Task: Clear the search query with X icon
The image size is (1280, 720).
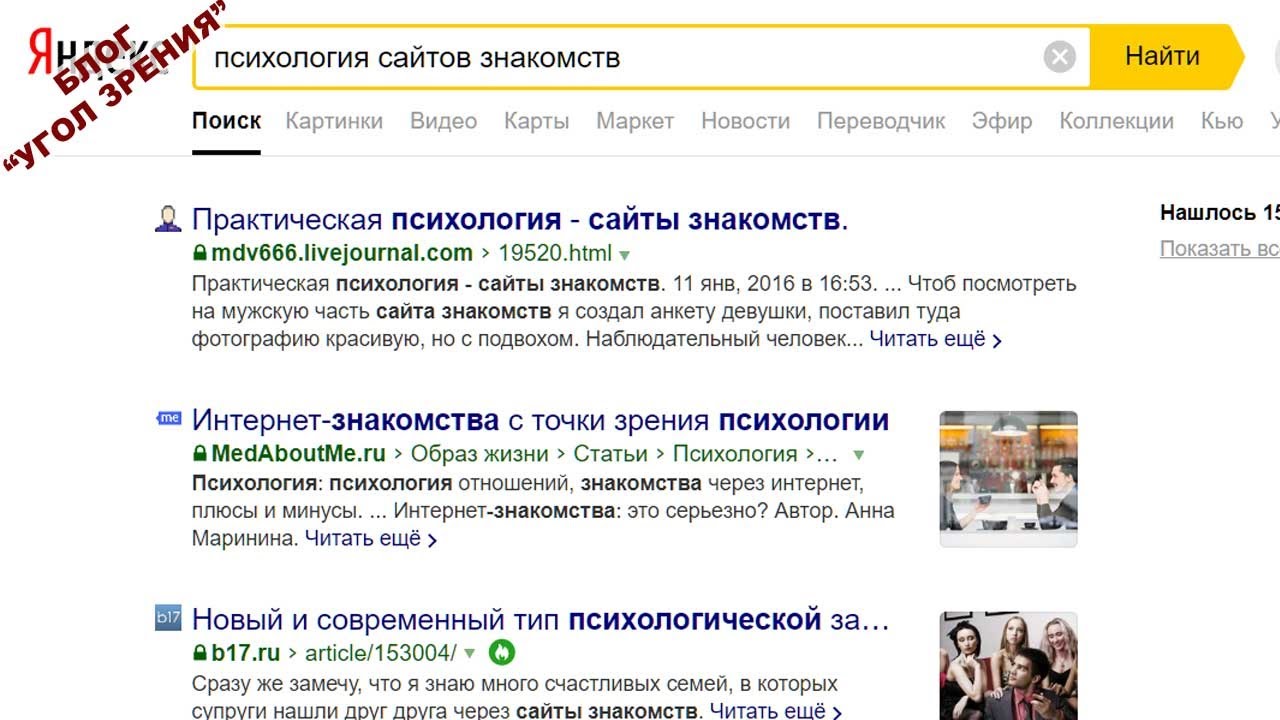Action: coord(1059,57)
